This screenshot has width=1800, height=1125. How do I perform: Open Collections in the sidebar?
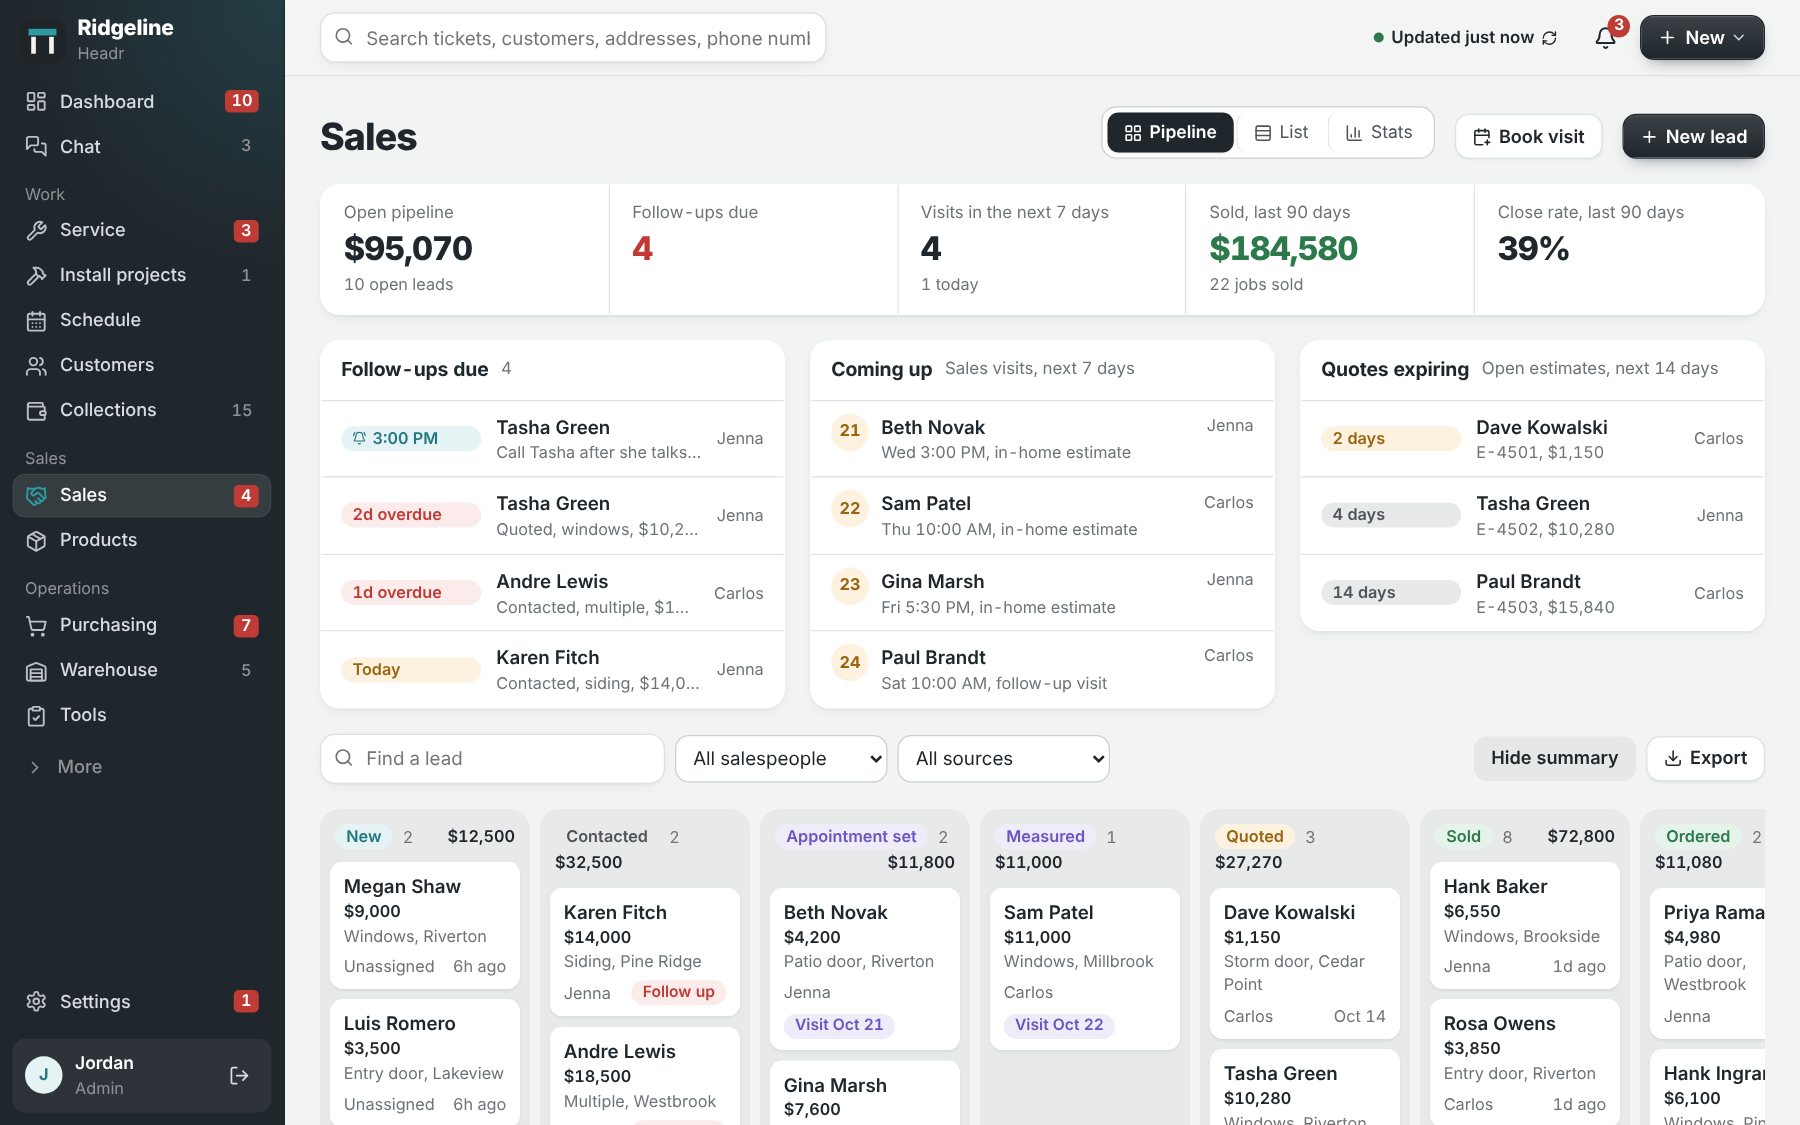tap(142, 410)
